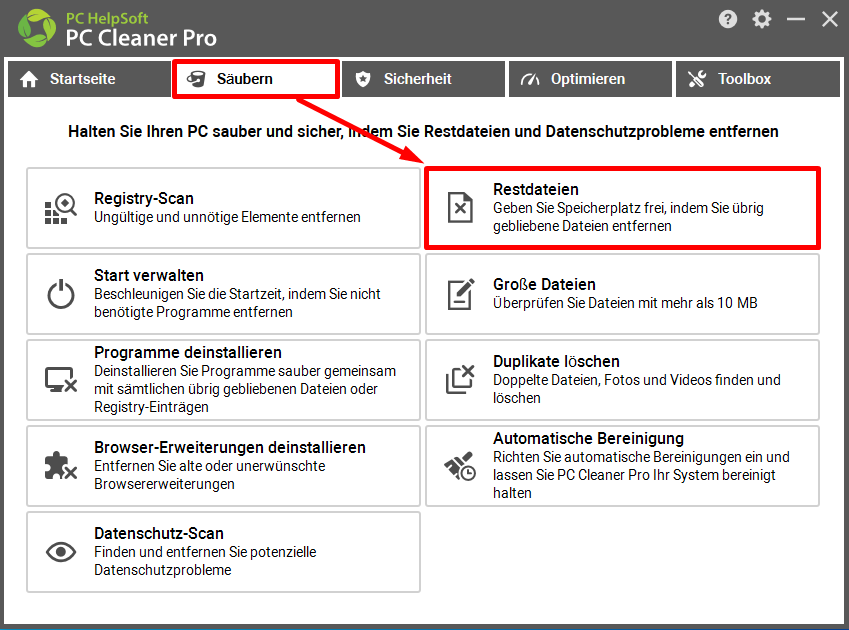Minimize the PC Cleaner Pro window

click(796, 19)
